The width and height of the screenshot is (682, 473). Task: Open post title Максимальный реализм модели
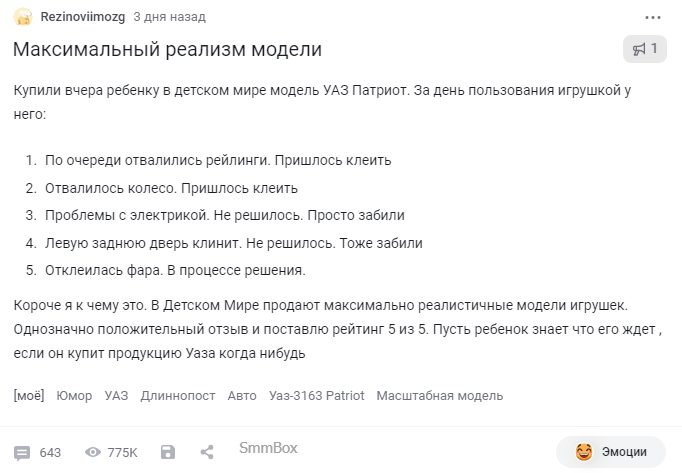tap(167, 49)
